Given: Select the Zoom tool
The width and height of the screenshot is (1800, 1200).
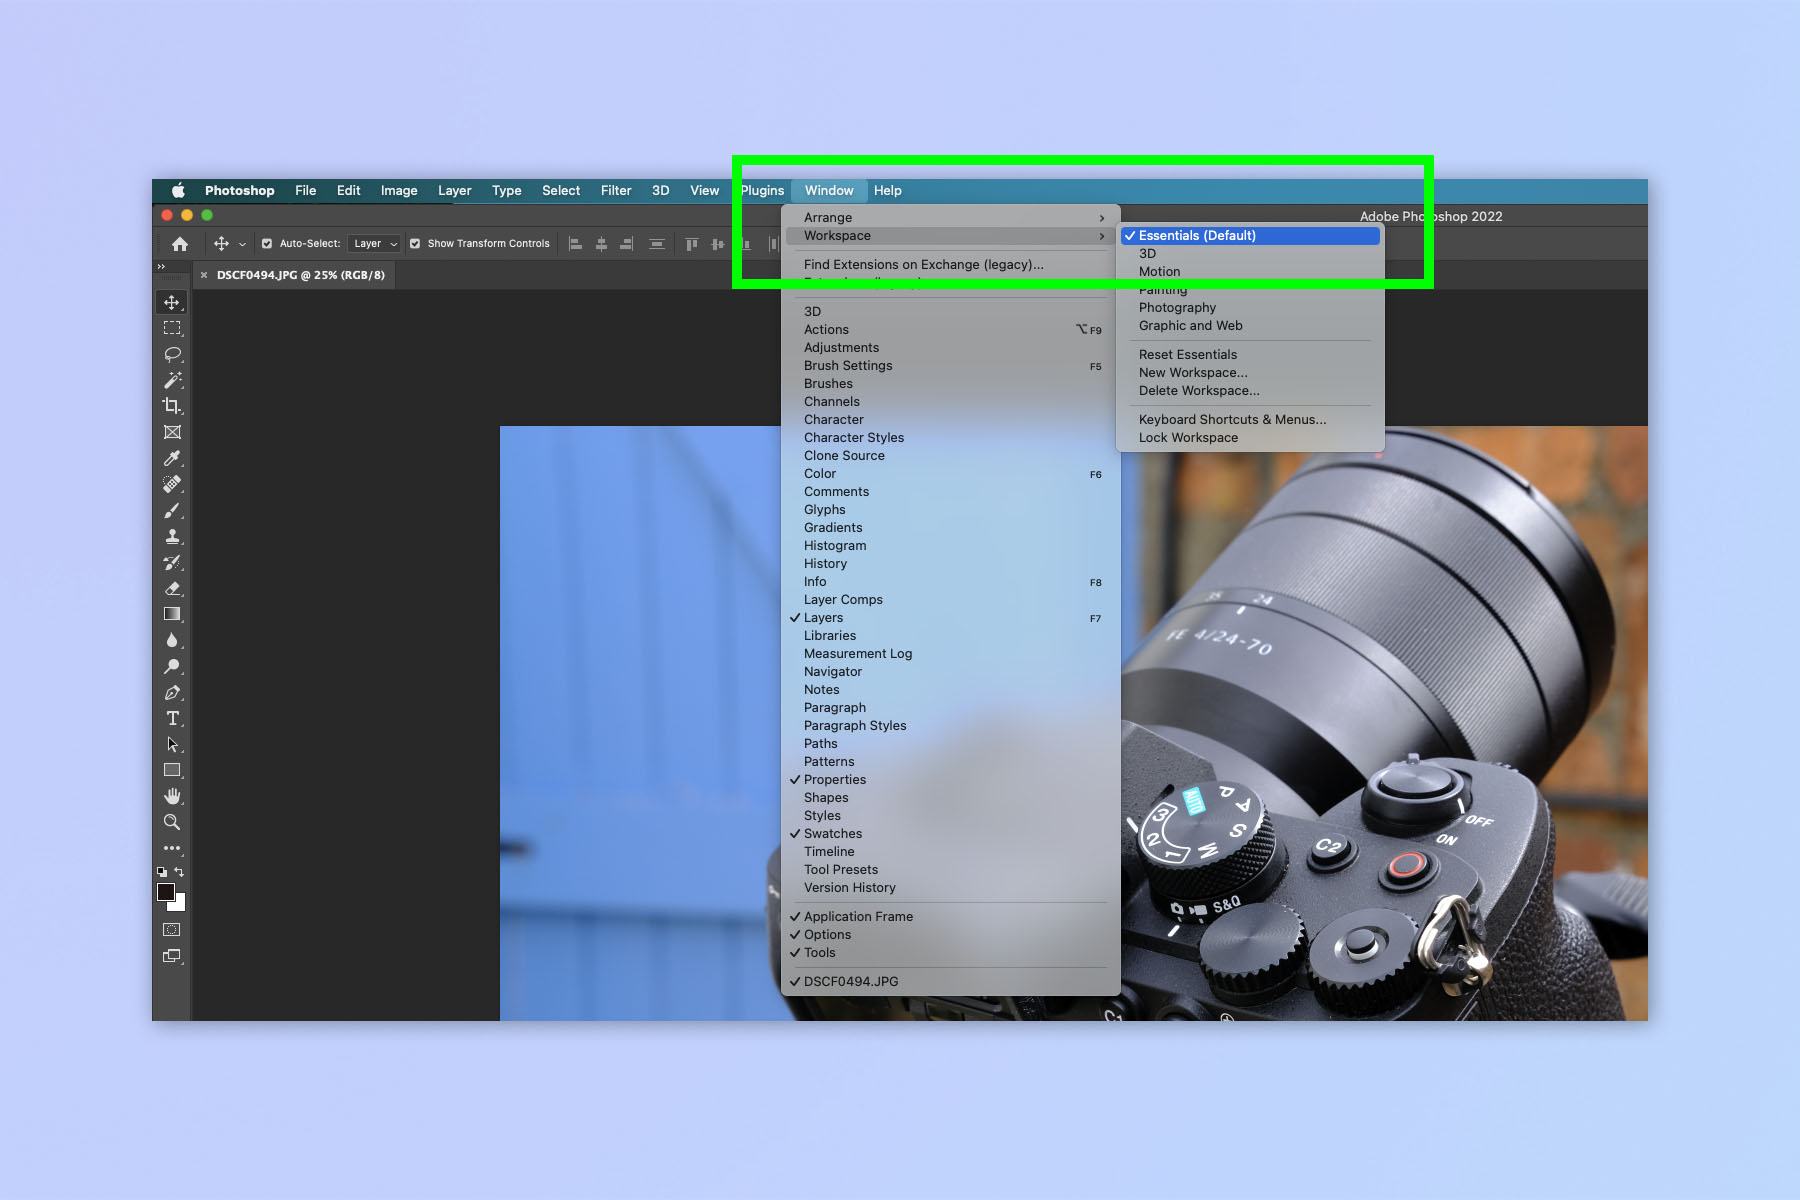Looking at the screenshot, I should (x=172, y=822).
